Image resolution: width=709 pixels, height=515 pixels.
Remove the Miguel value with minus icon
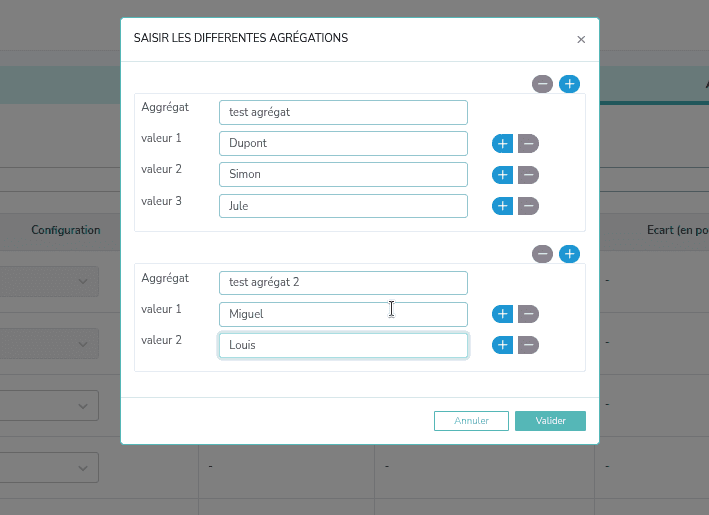point(528,314)
